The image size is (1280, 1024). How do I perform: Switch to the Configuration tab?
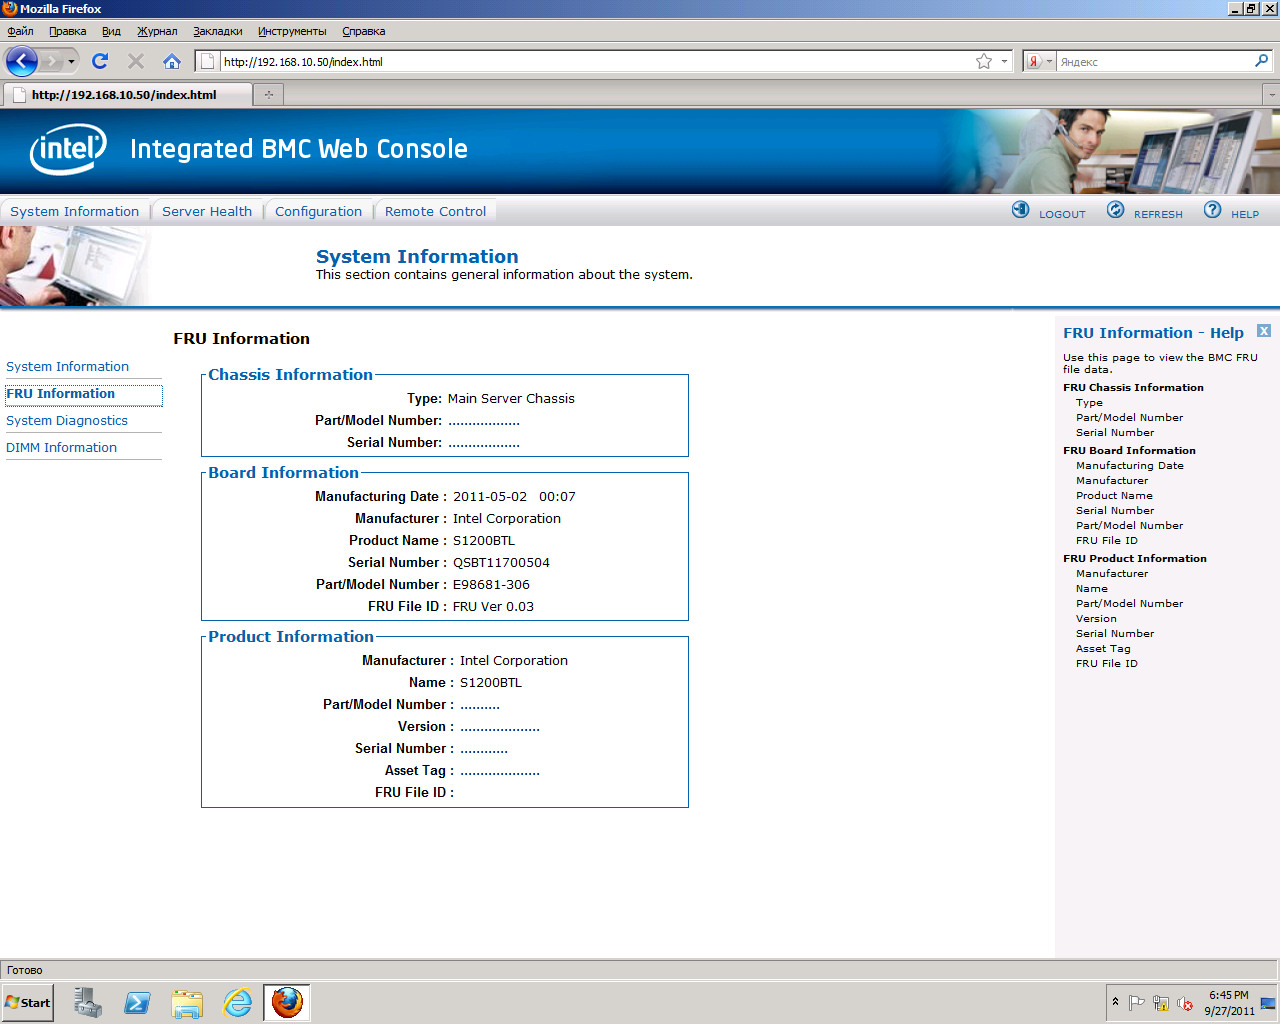[x=318, y=212]
